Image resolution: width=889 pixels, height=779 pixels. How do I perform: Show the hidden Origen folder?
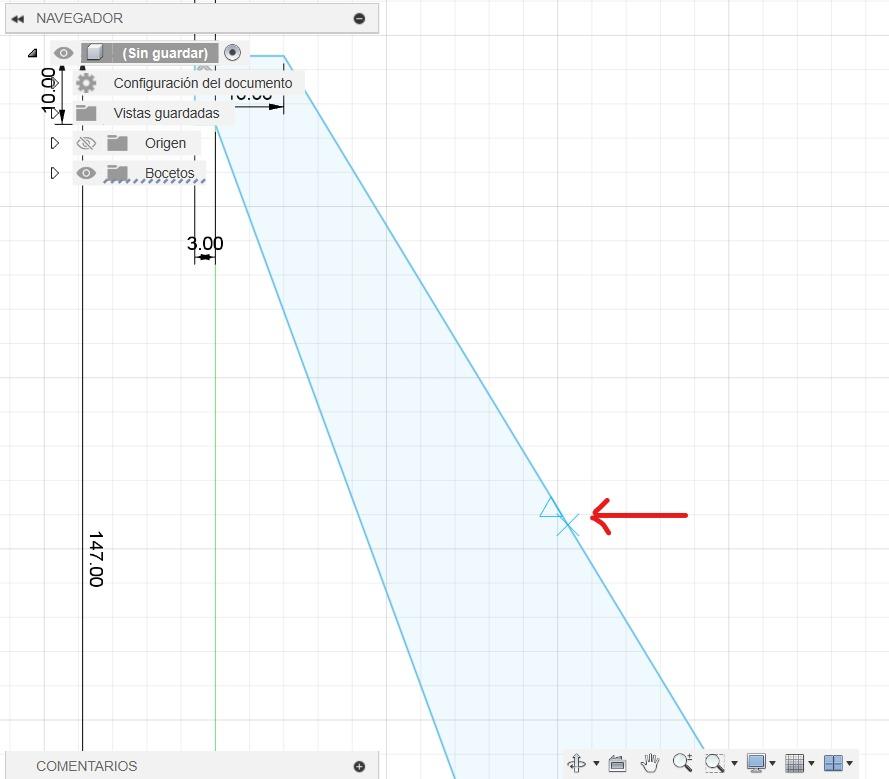pos(86,143)
